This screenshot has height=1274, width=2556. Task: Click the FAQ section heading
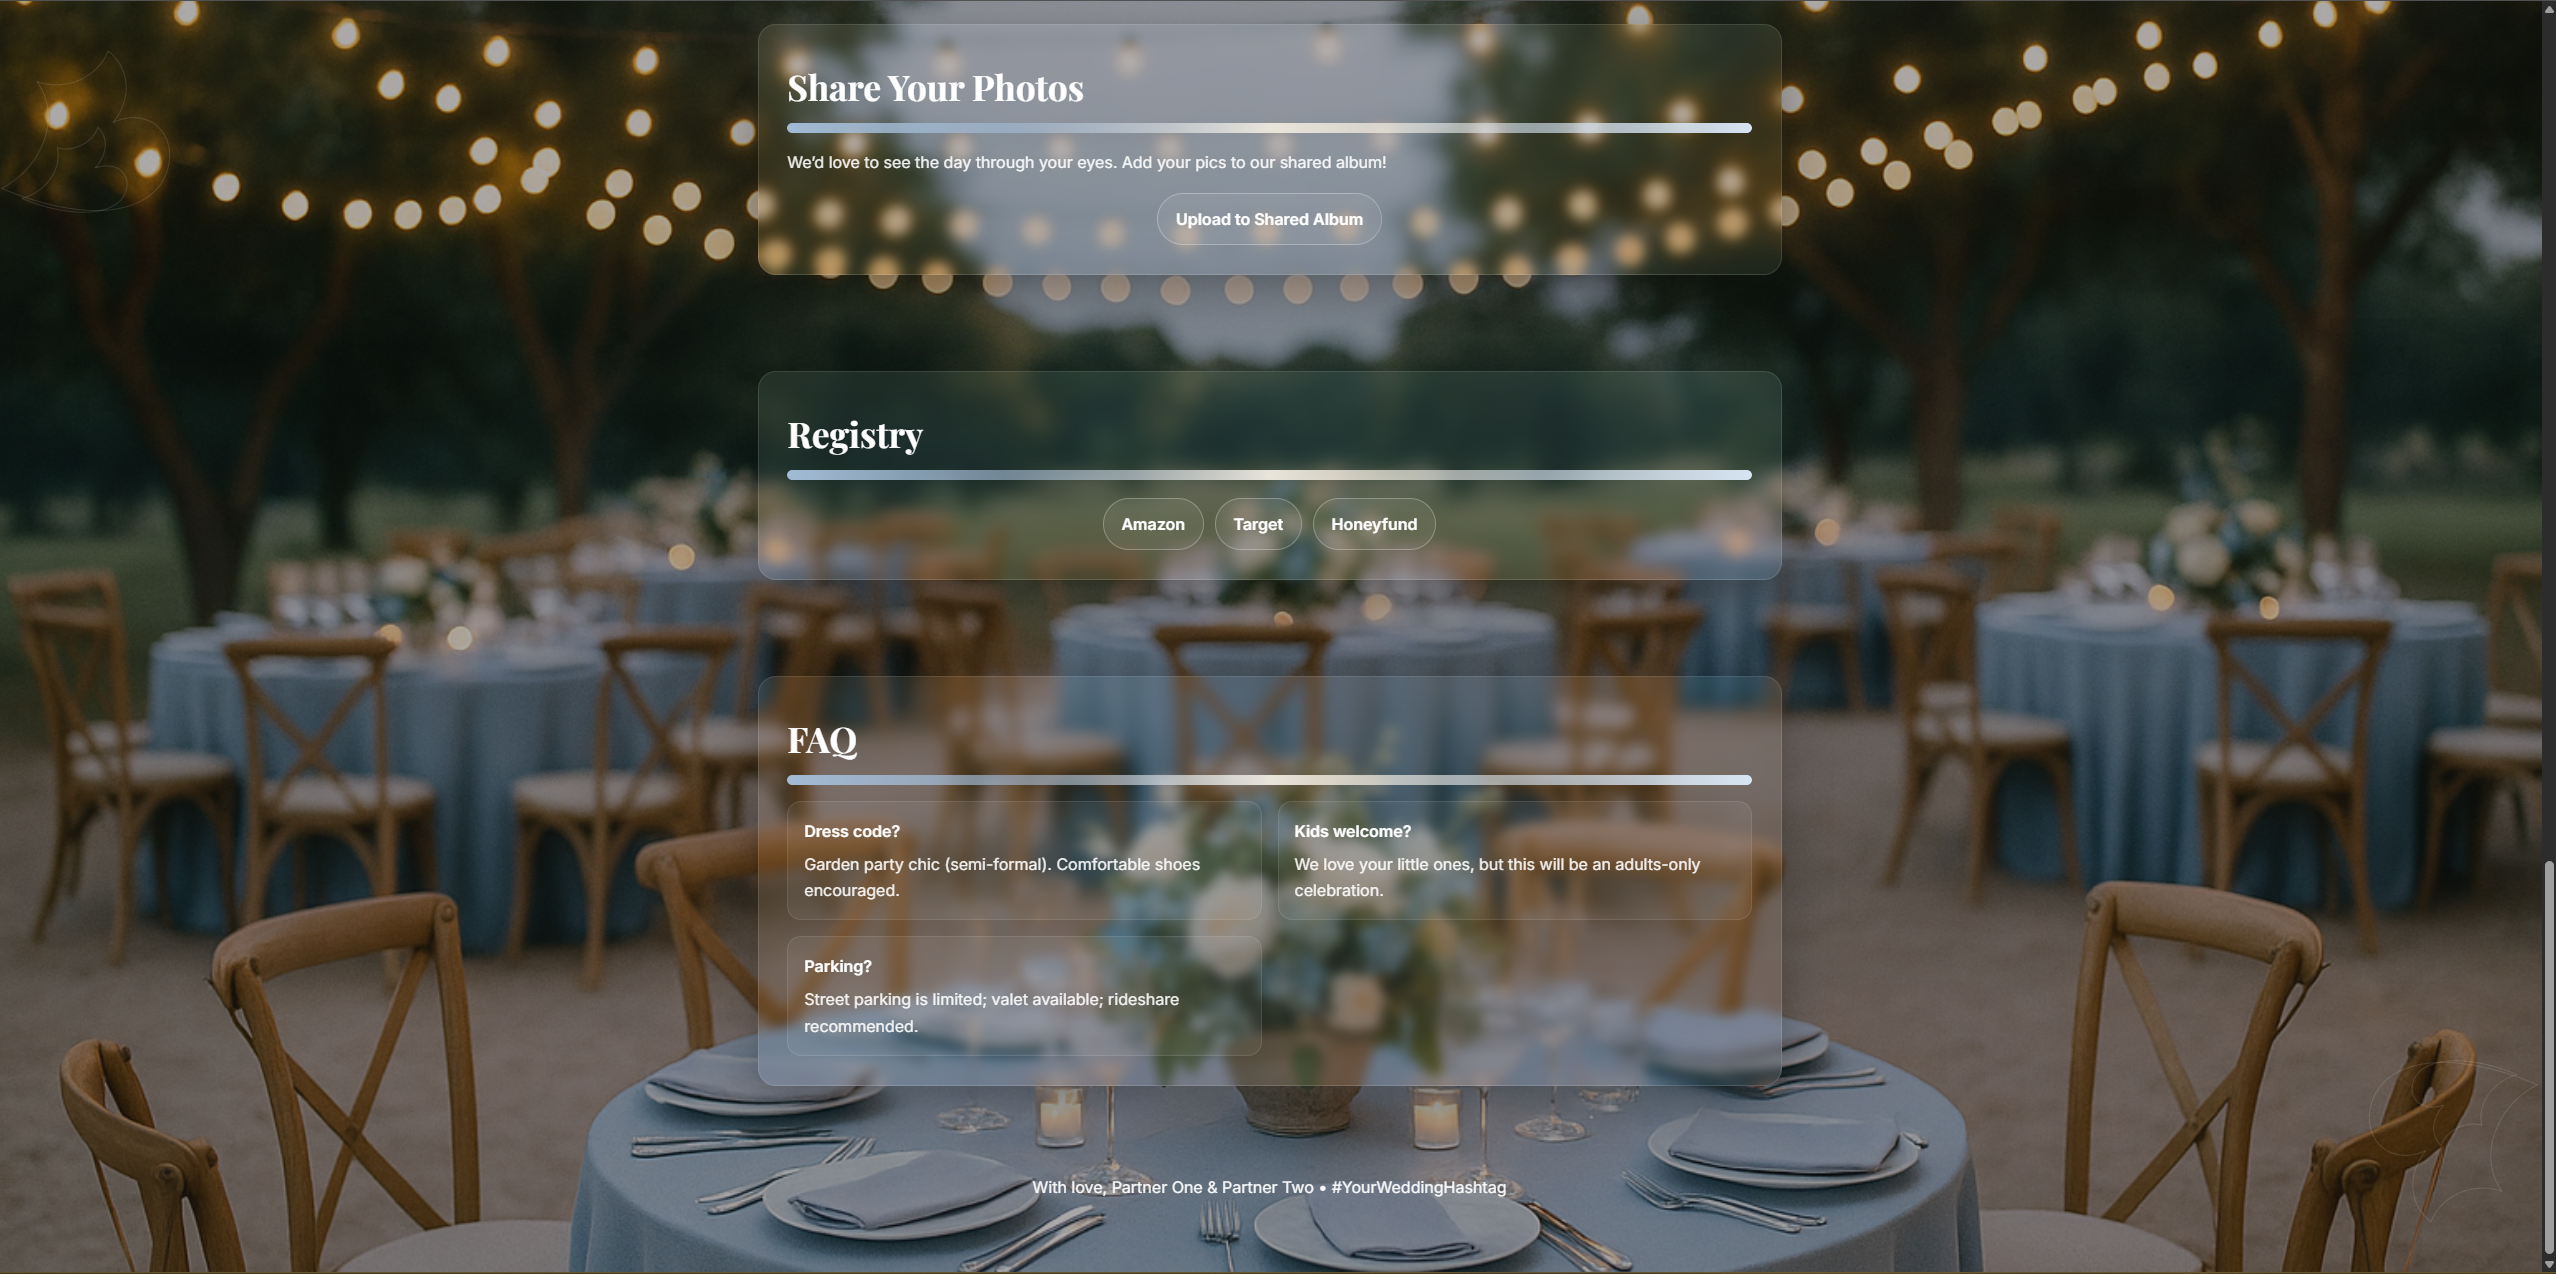point(822,740)
